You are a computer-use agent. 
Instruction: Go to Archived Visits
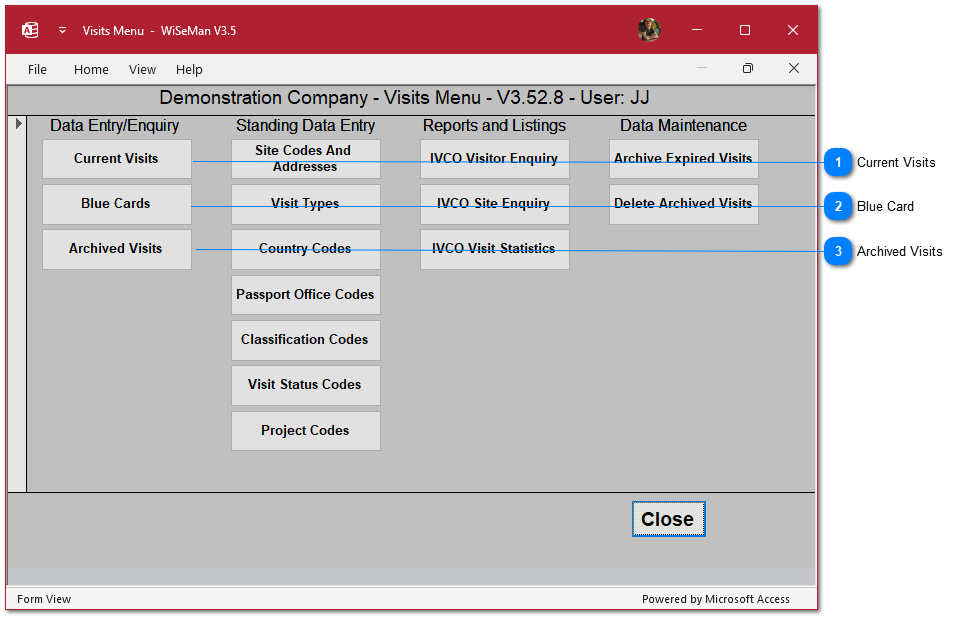(x=116, y=249)
